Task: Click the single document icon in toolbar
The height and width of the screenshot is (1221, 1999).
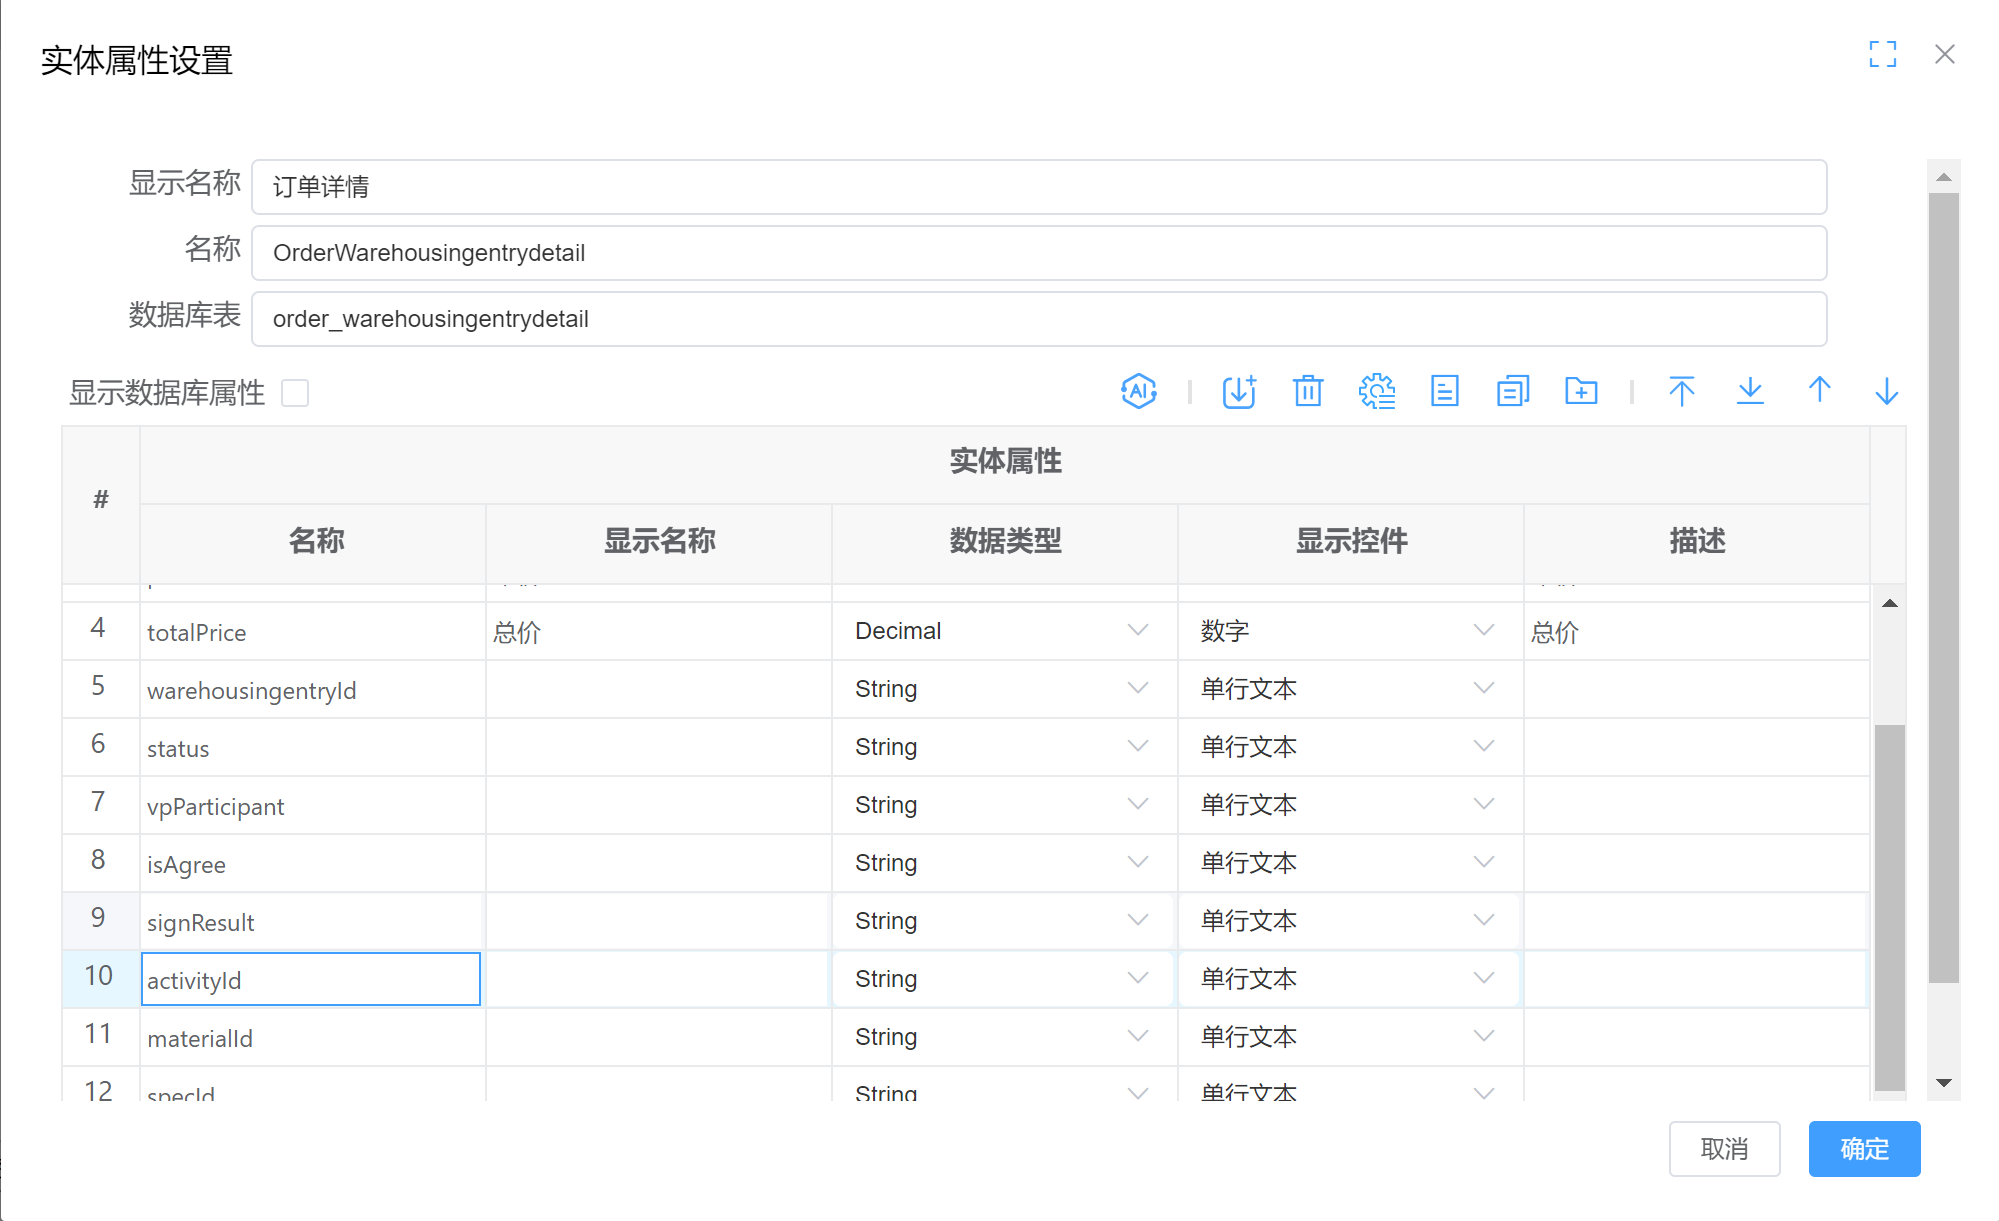Action: [x=1444, y=391]
